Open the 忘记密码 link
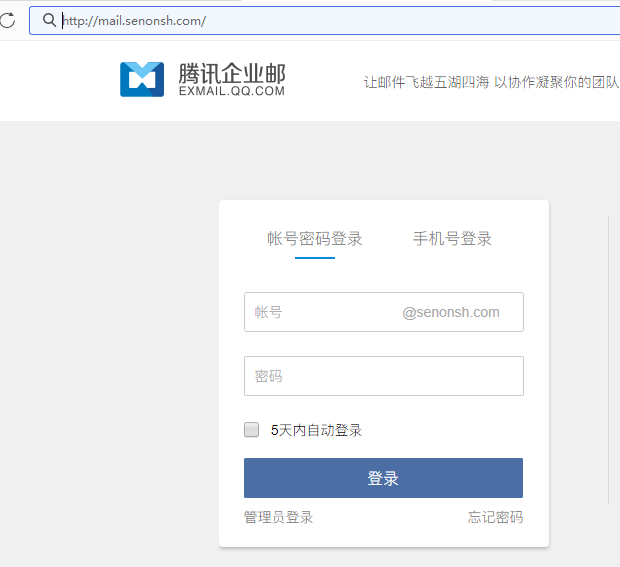The width and height of the screenshot is (620, 567). click(x=495, y=517)
